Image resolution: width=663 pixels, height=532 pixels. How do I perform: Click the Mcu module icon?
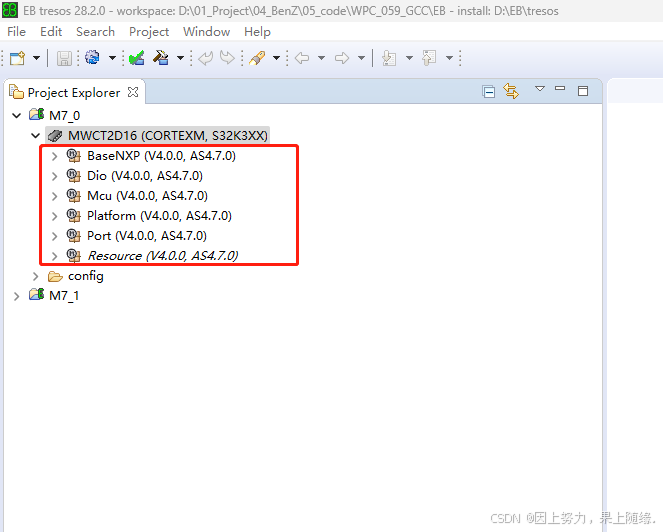(x=74, y=195)
